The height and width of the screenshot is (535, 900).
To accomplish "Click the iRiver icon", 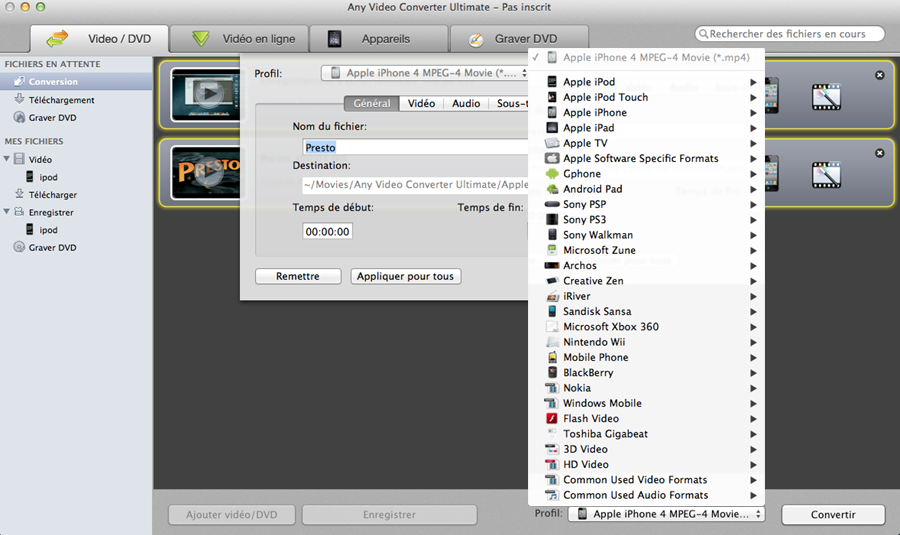I will tap(552, 296).
